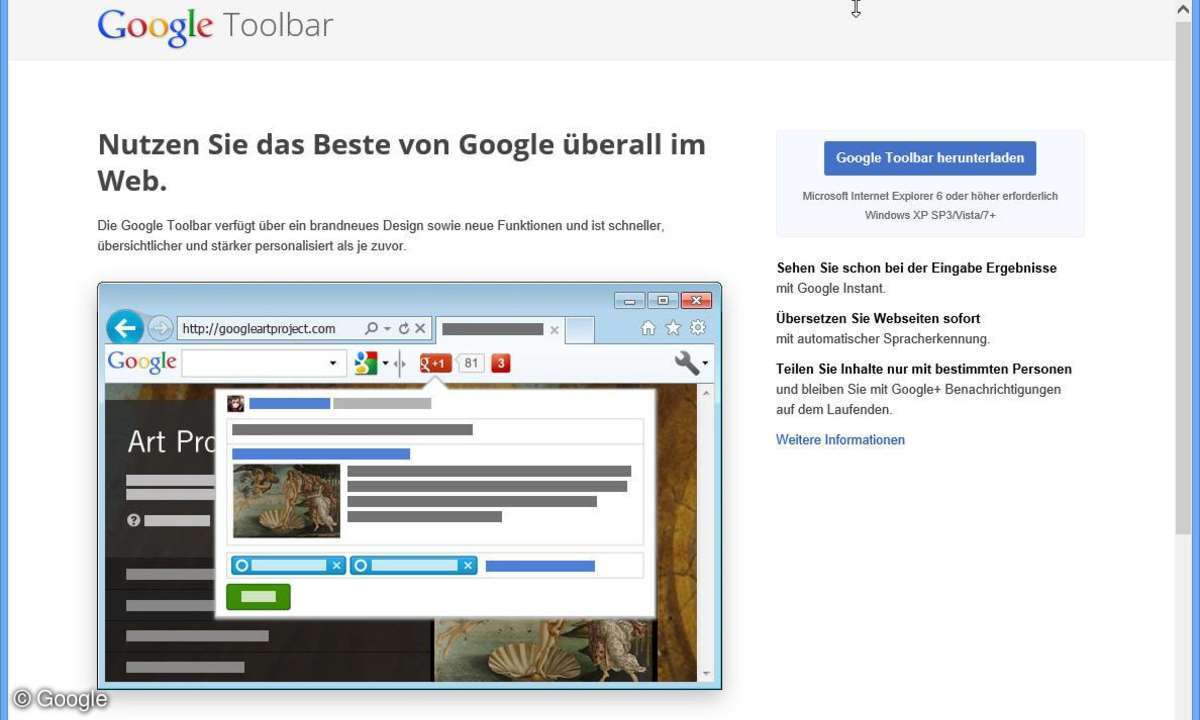This screenshot has height=720, width=1200.
Task: Open the Weitere Informationen link
Action: pyautogui.click(x=840, y=440)
